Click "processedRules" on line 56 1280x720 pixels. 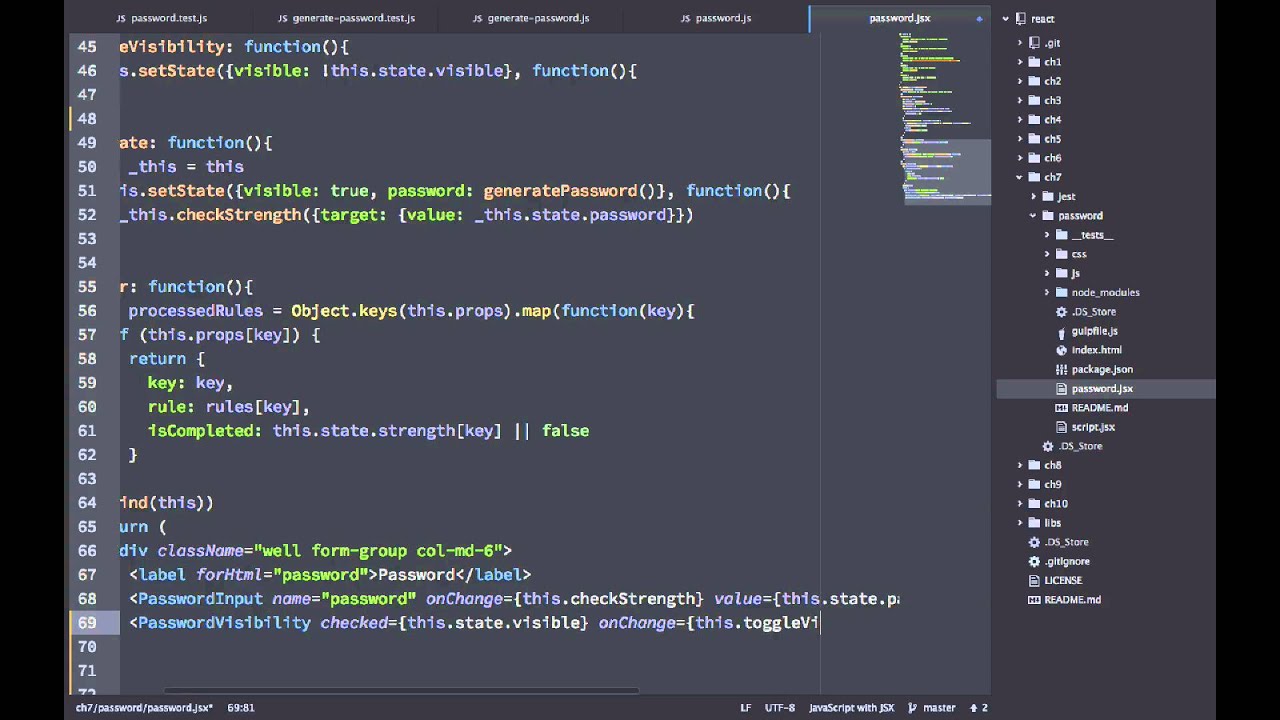click(x=195, y=311)
